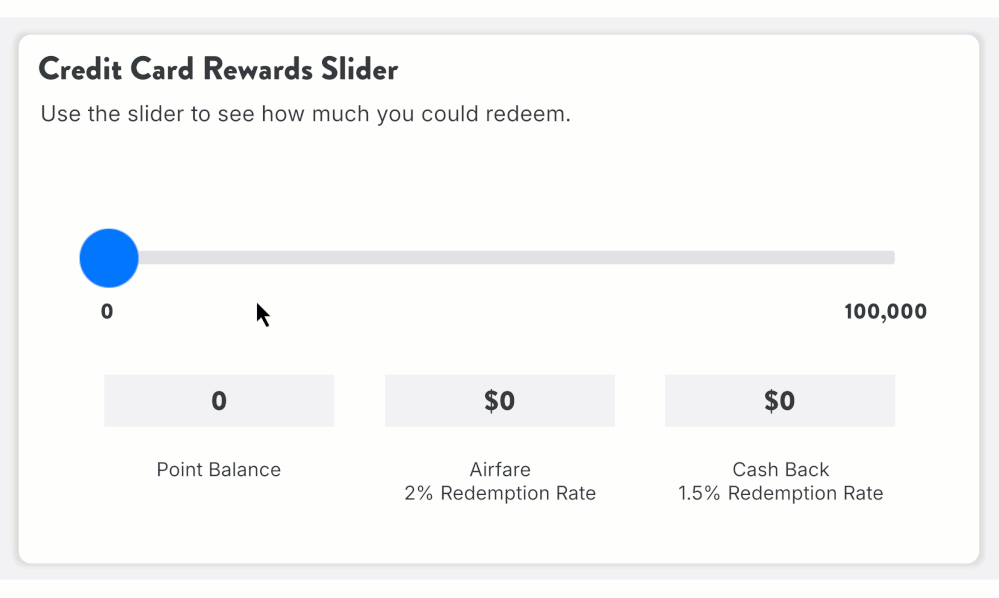Click the "Cash Back" label
The image size is (999, 598).
(780, 470)
